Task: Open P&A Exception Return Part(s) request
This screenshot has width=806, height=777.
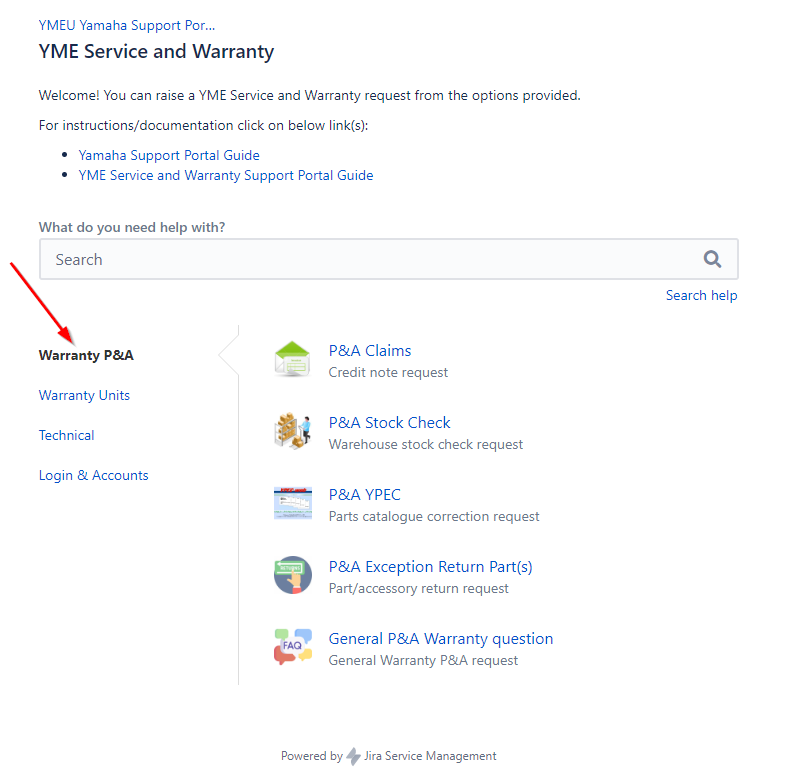Action: 431,566
